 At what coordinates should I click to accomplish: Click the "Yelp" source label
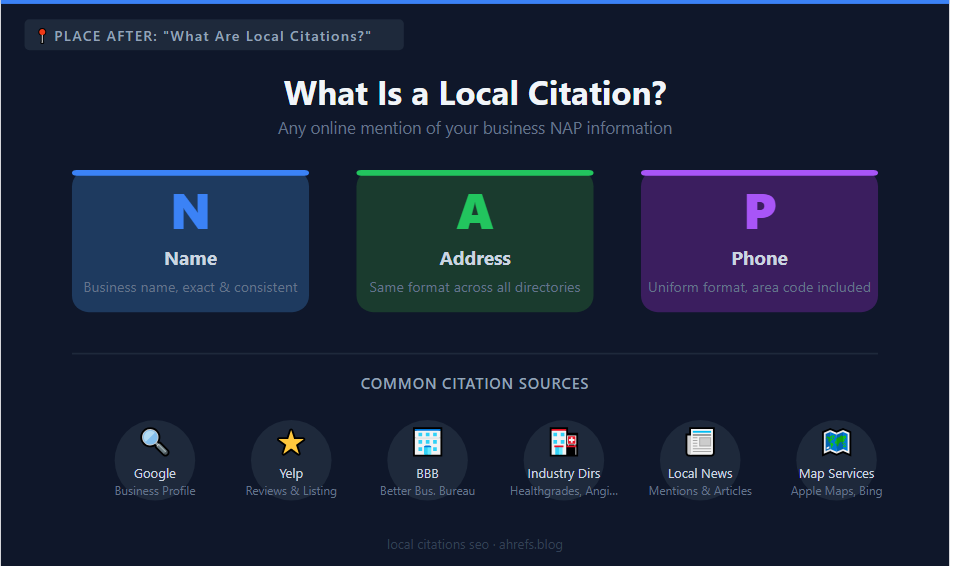[291, 473]
